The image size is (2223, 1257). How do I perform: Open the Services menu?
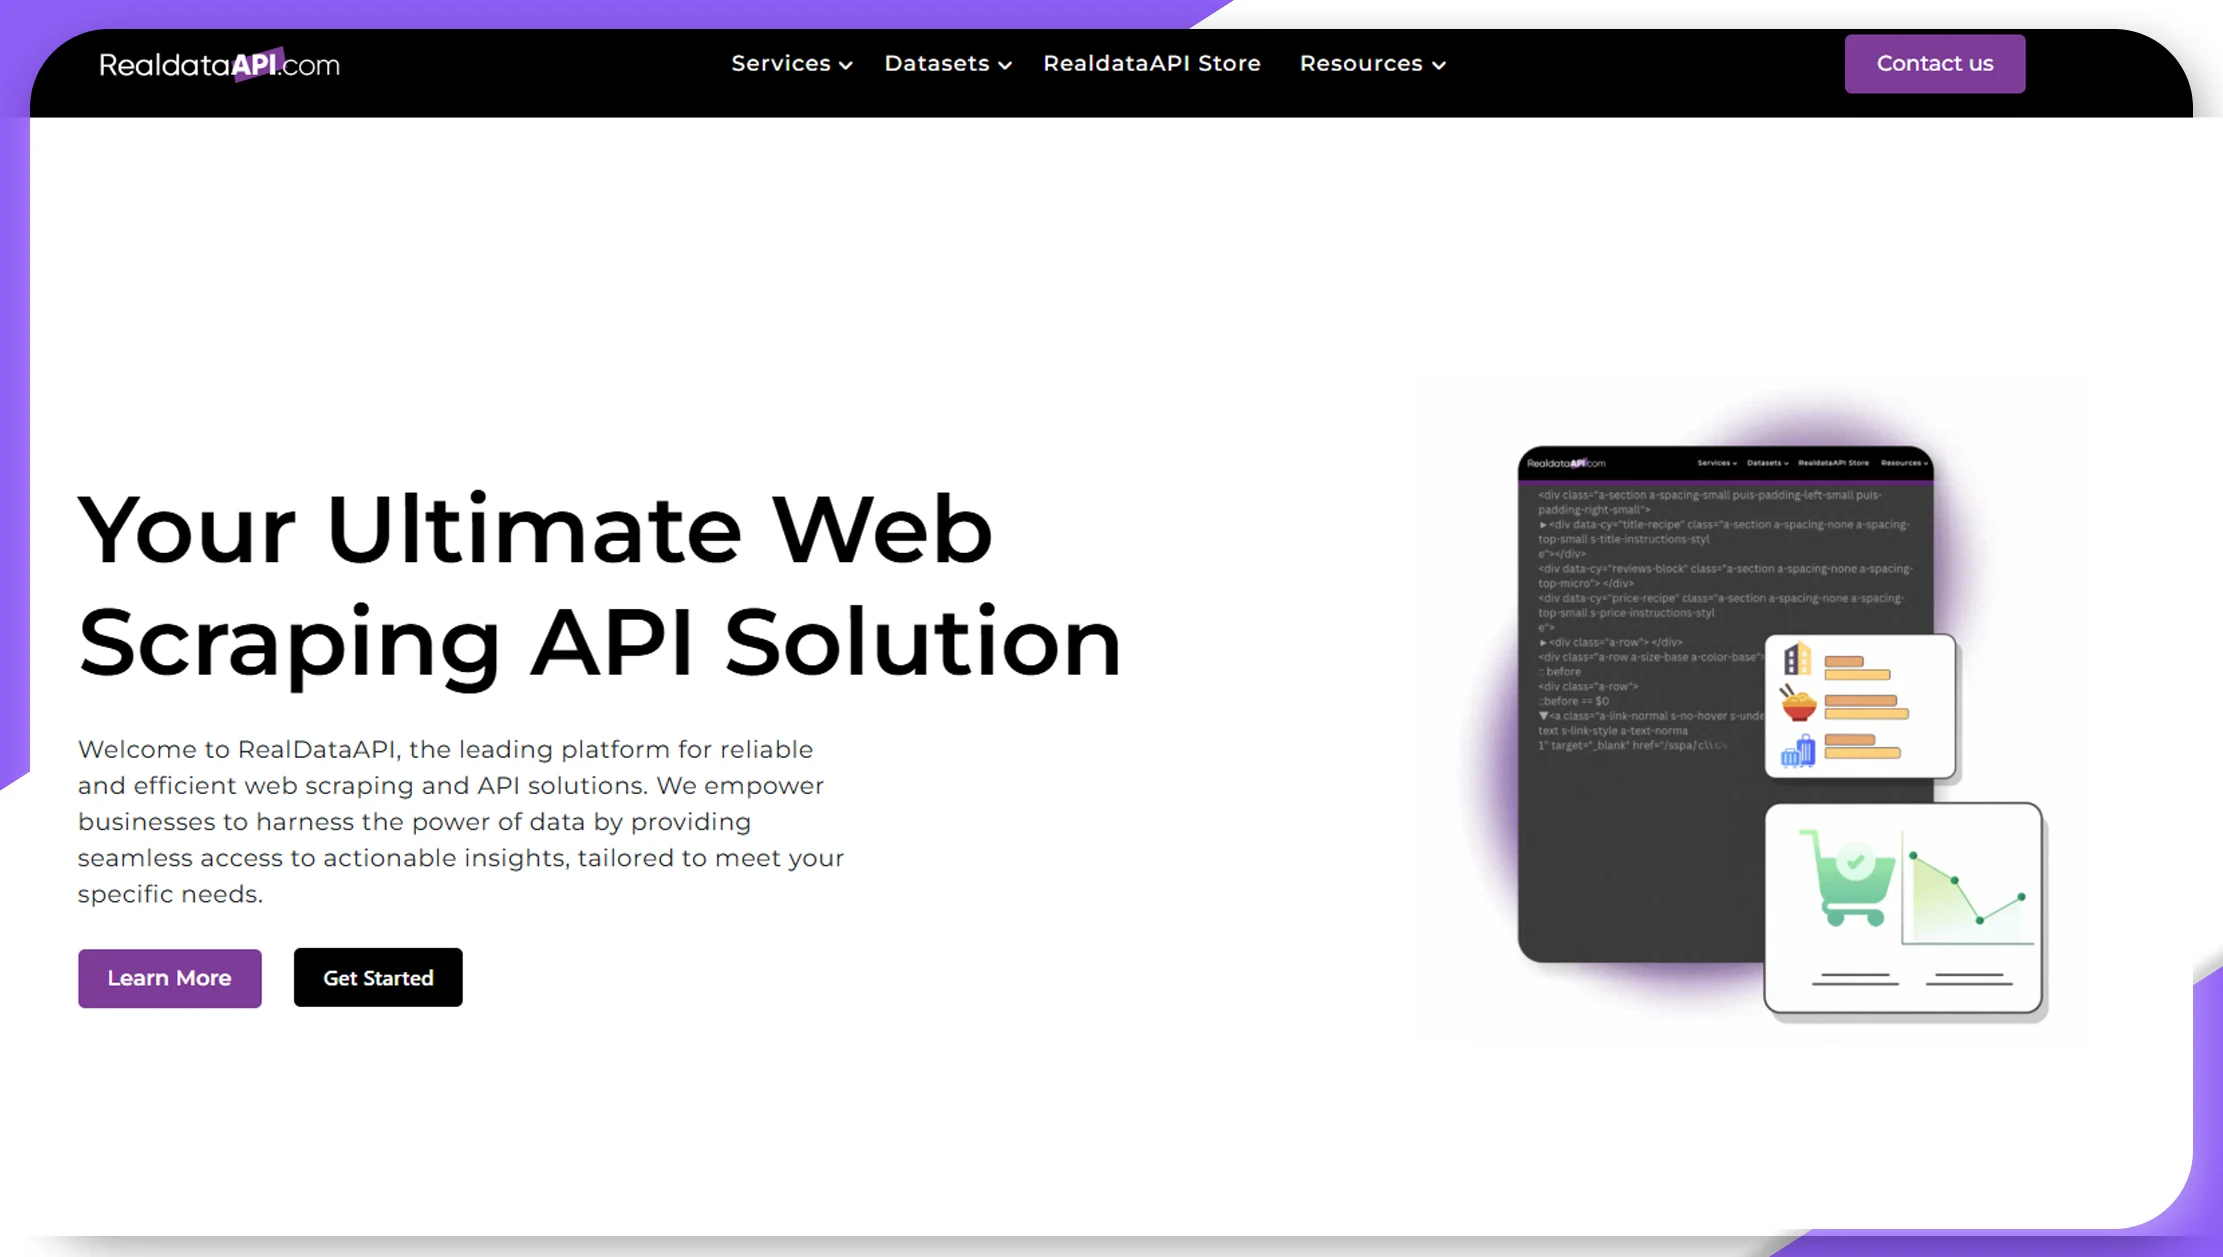tap(791, 63)
